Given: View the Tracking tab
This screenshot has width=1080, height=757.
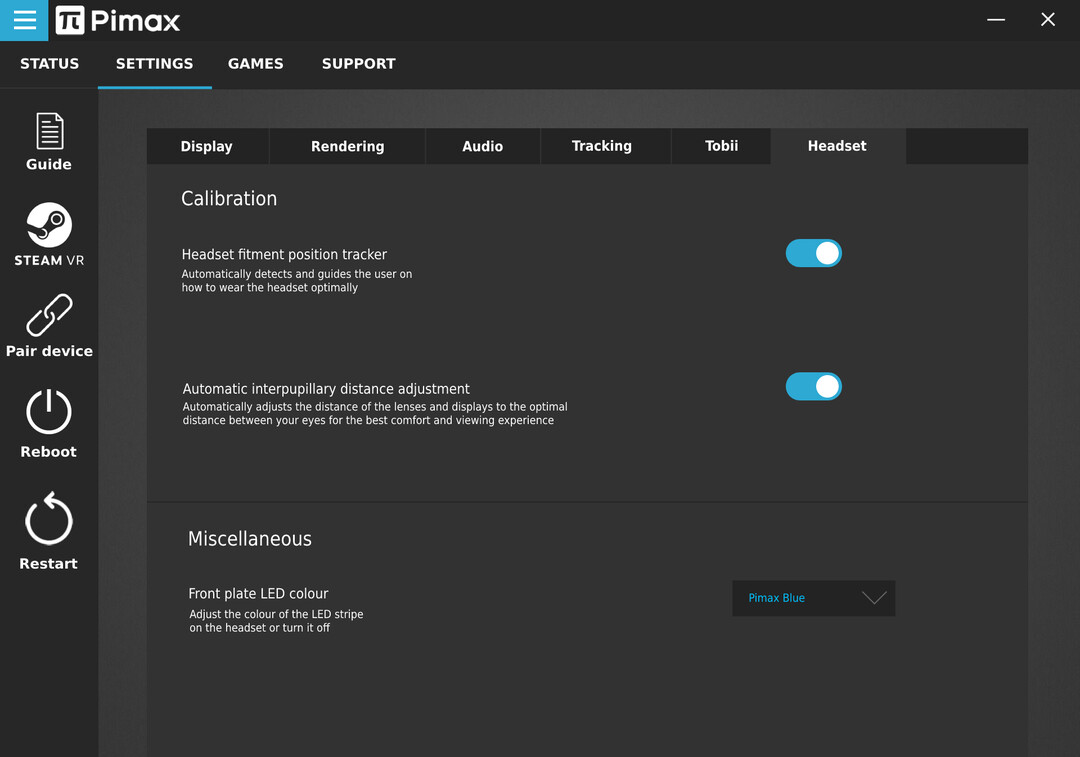Looking at the screenshot, I should click(x=601, y=146).
